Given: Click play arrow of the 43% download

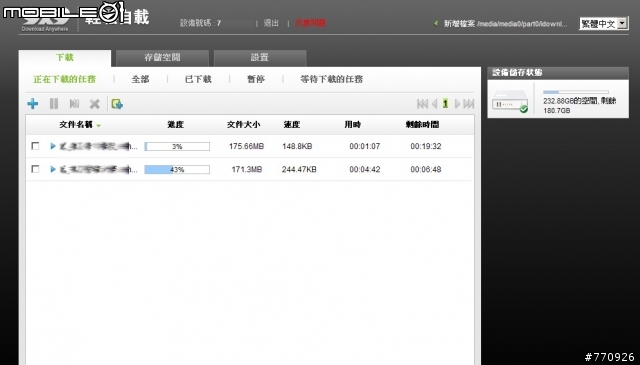Looking at the screenshot, I should click(53, 169).
